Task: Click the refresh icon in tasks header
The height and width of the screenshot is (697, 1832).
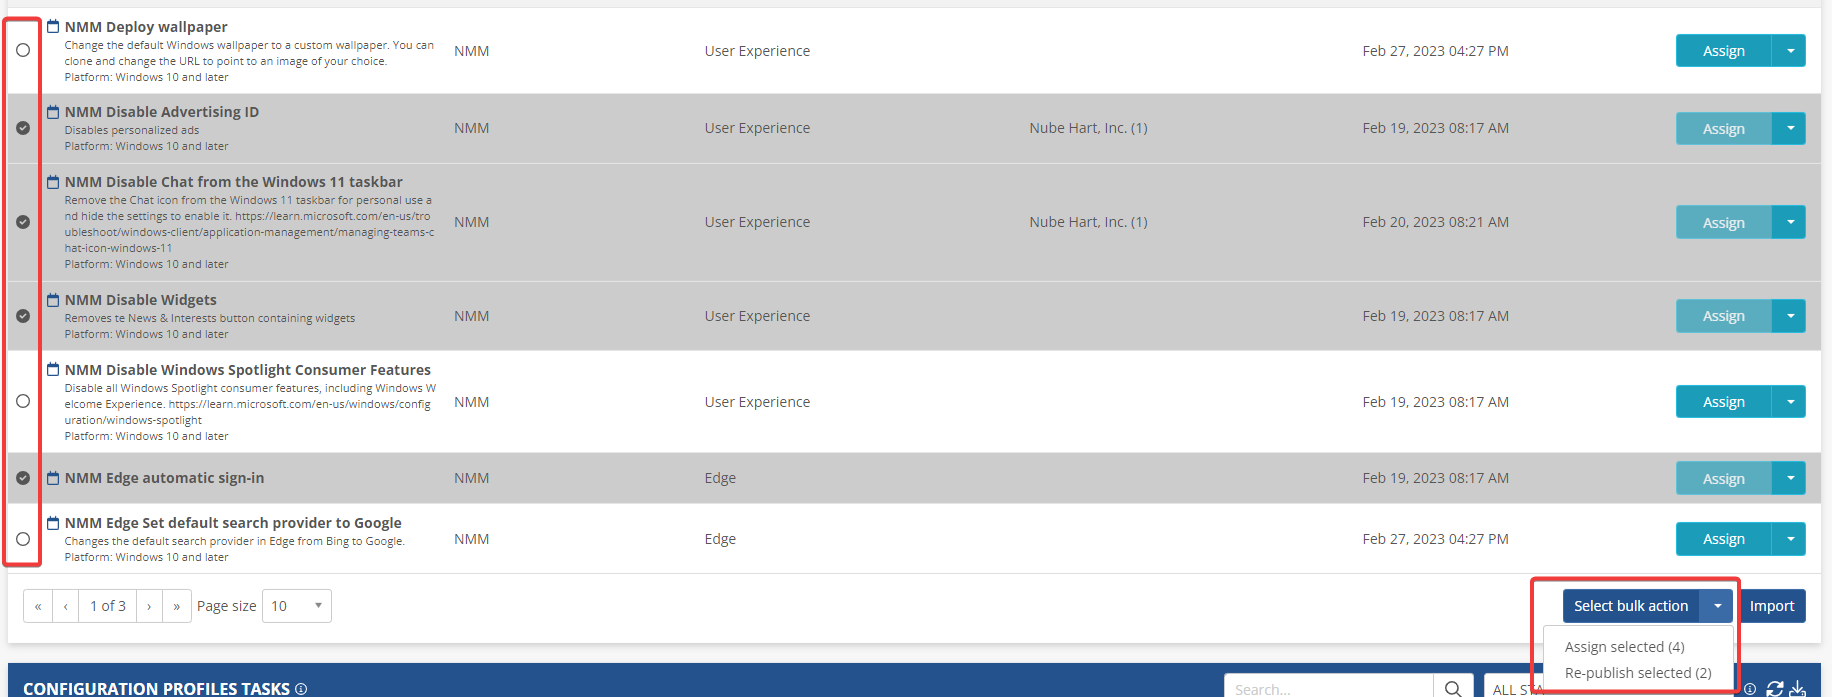Action: [x=1775, y=688]
